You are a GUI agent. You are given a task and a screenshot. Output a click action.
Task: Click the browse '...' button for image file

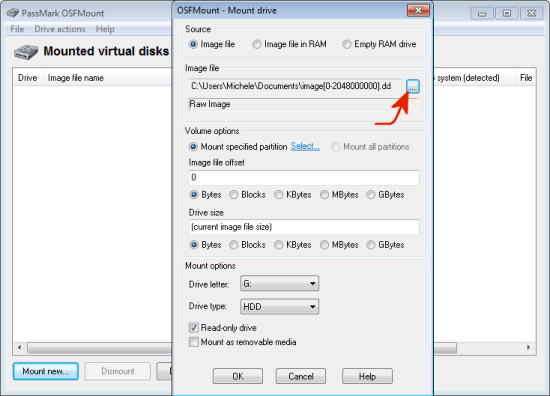413,86
